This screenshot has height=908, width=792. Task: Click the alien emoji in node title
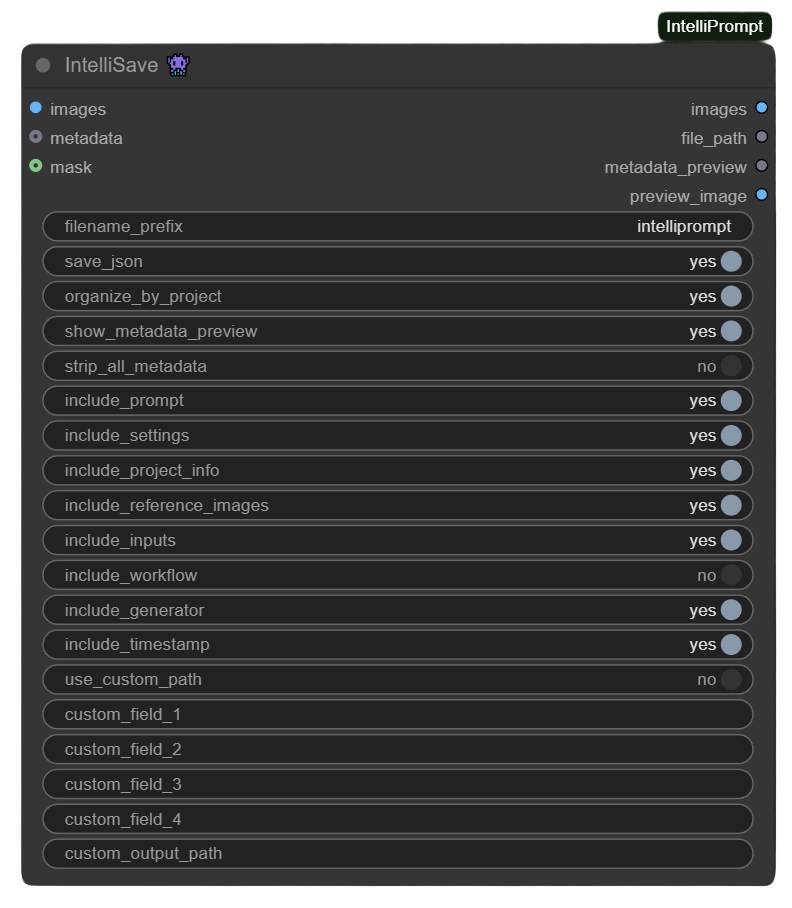pyautogui.click(x=179, y=66)
